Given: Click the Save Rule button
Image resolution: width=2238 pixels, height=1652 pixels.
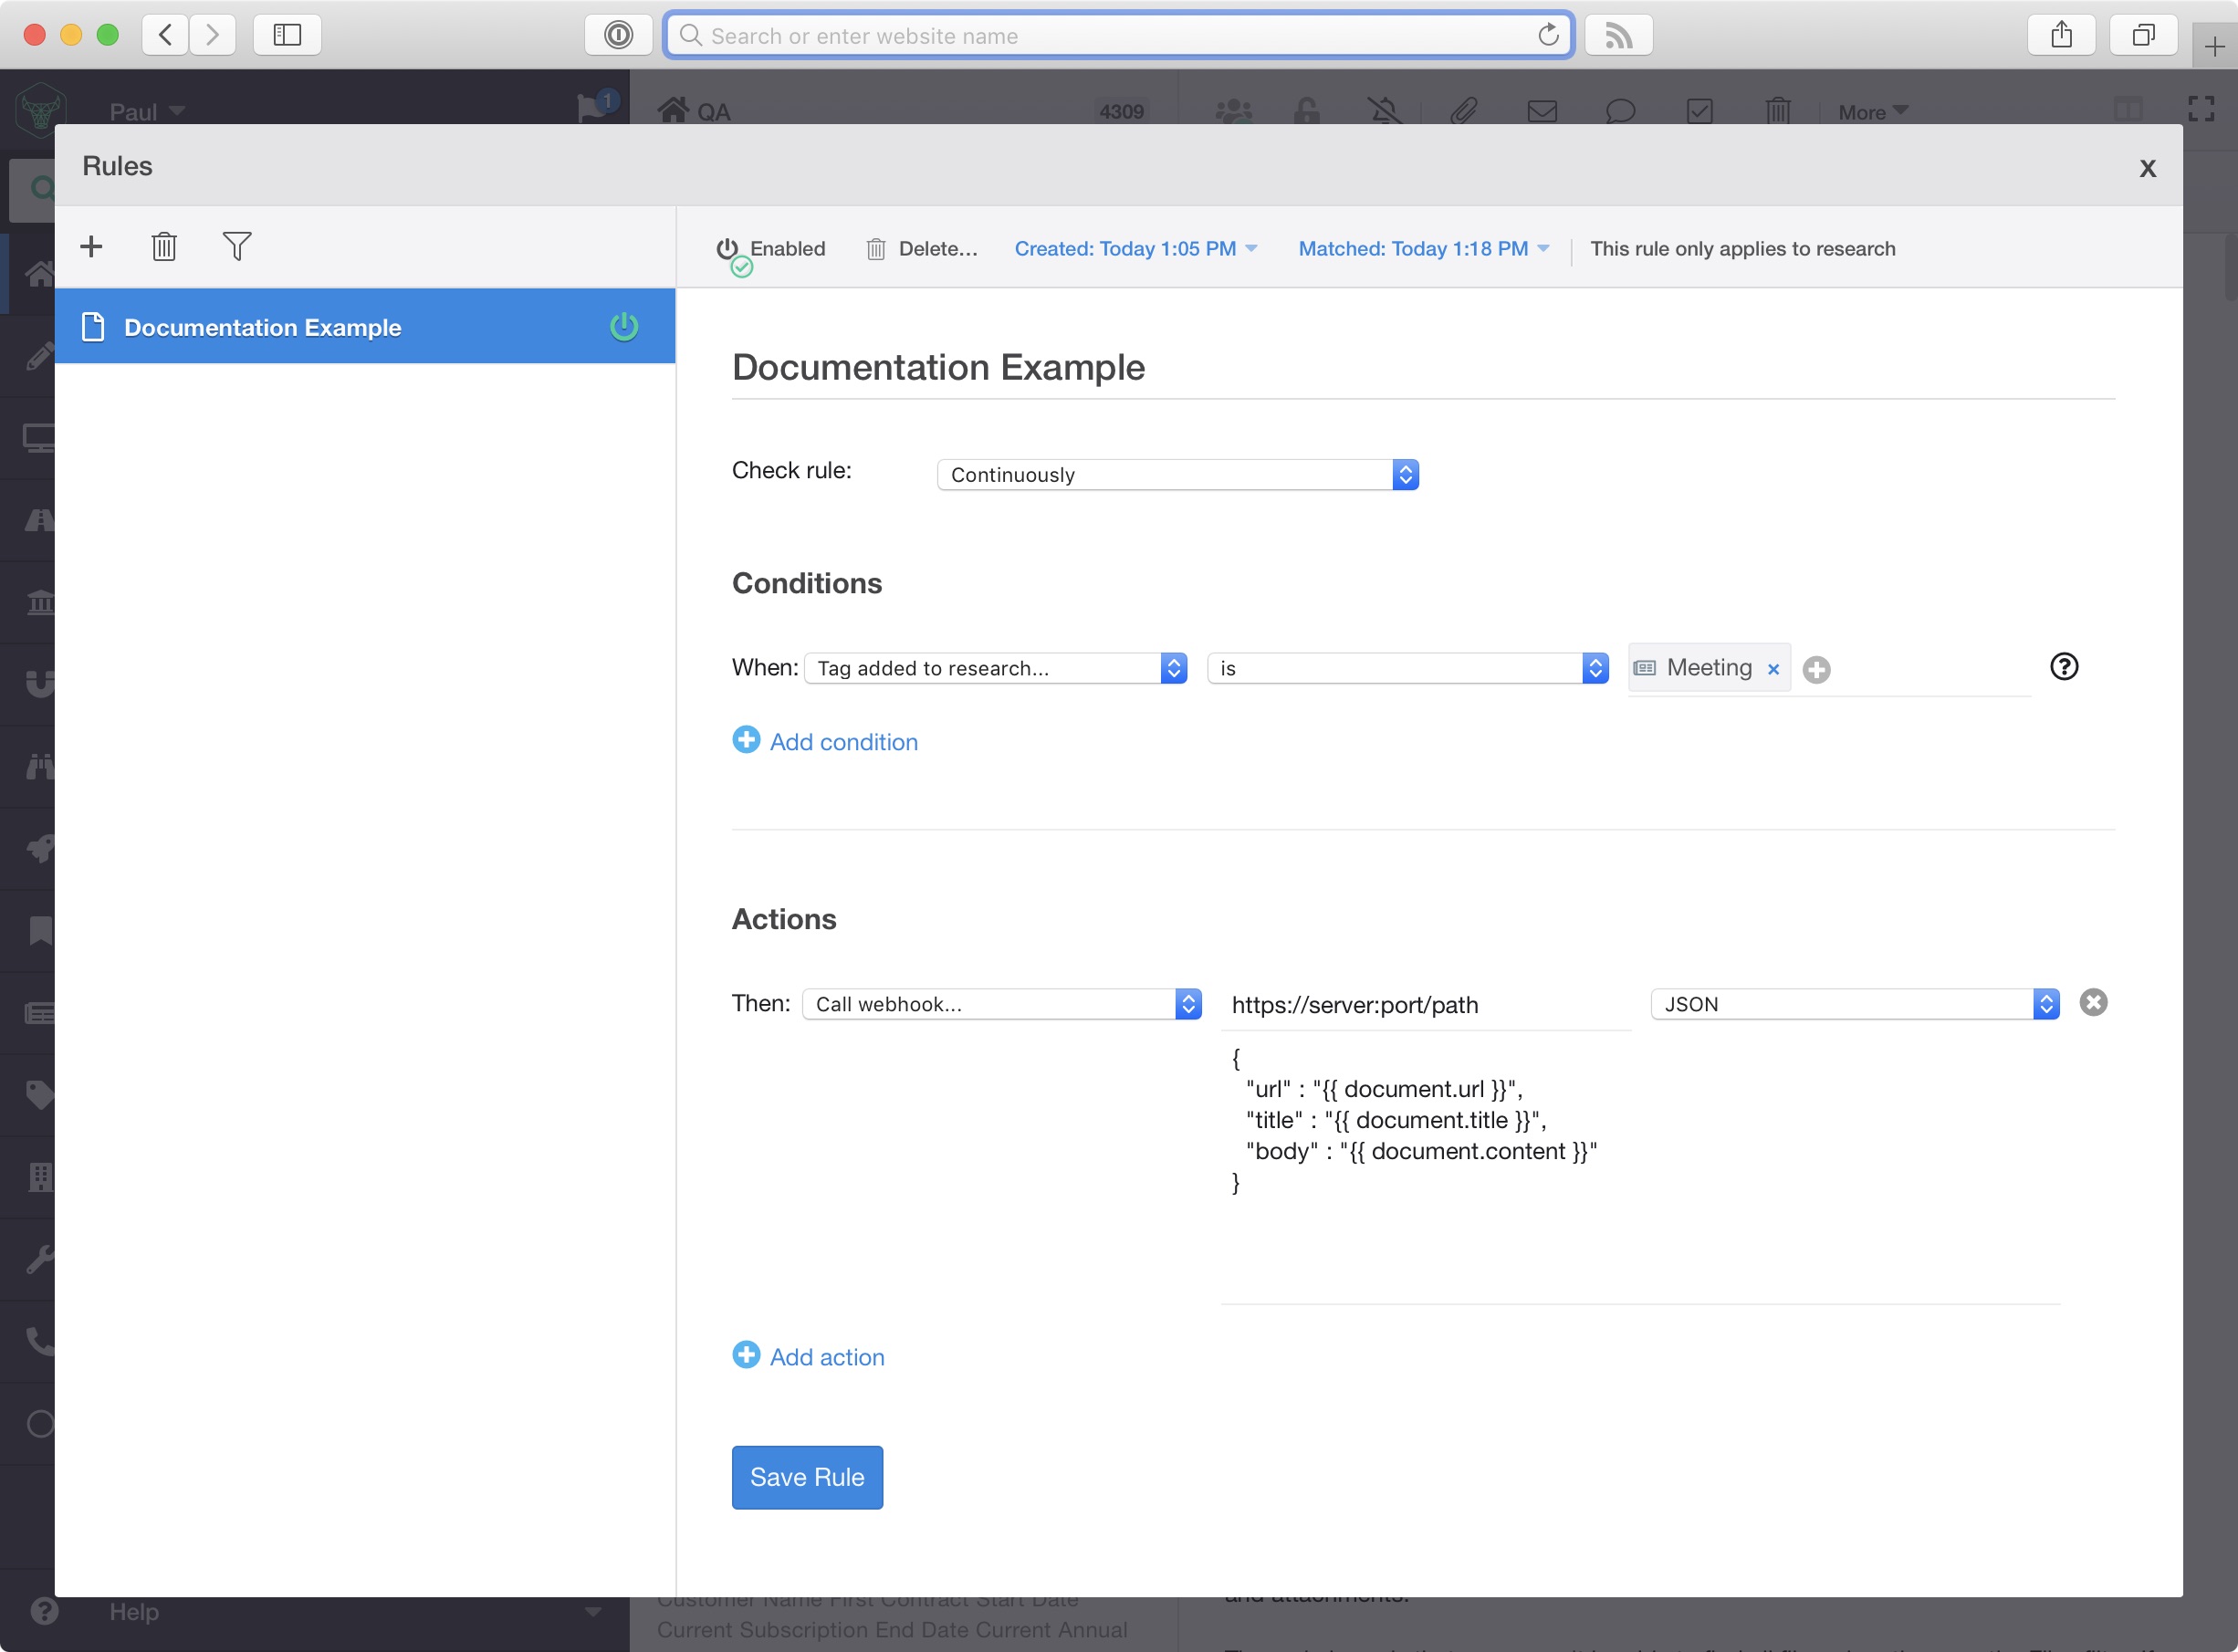Looking at the screenshot, I should coord(807,1477).
